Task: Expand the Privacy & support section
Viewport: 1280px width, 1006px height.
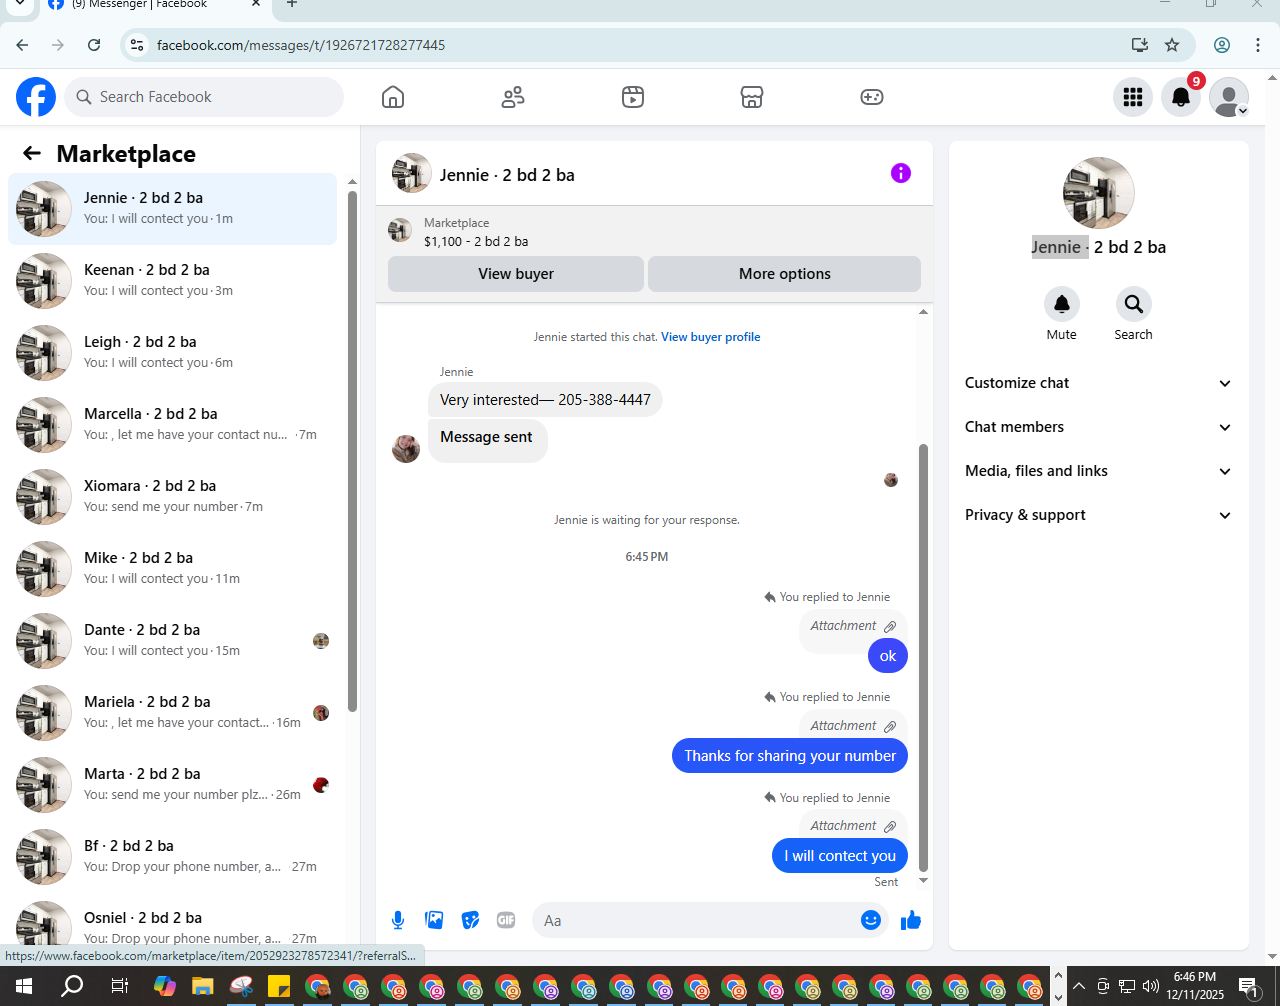Action: (1098, 515)
